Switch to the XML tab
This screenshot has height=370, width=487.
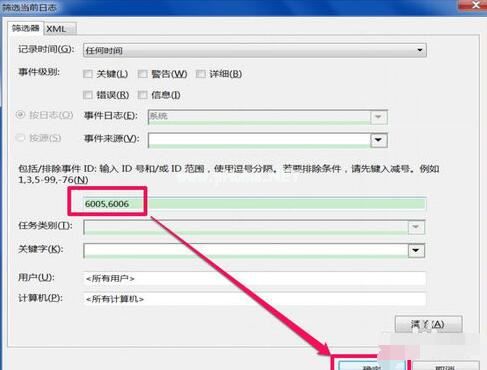[x=60, y=29]
